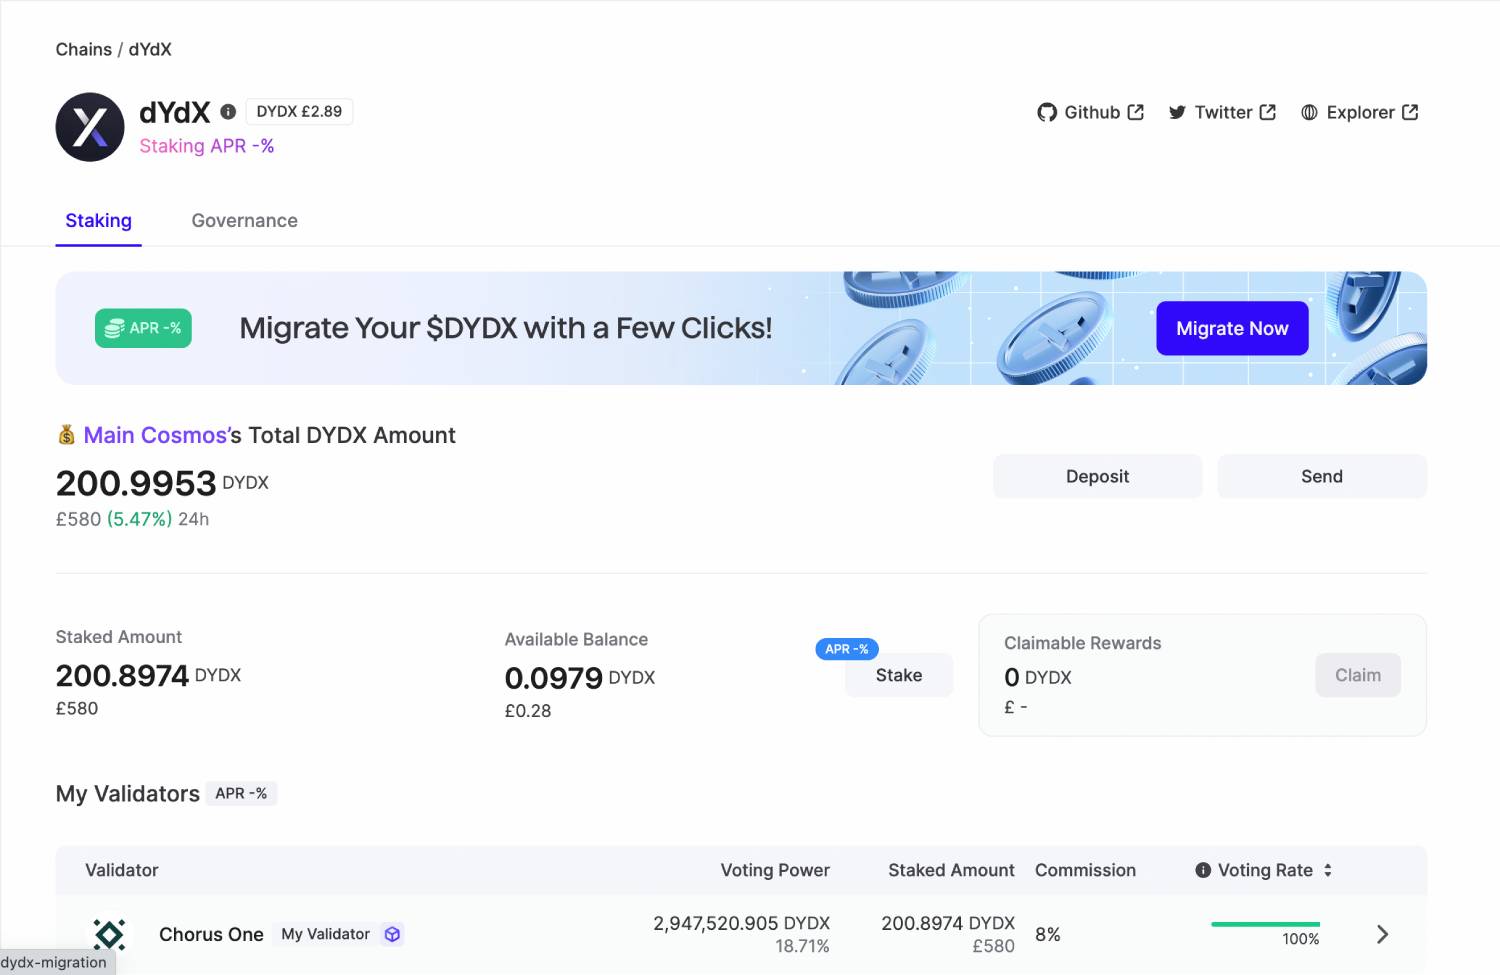Click the dYdX logo icon

tap(89, 126)
